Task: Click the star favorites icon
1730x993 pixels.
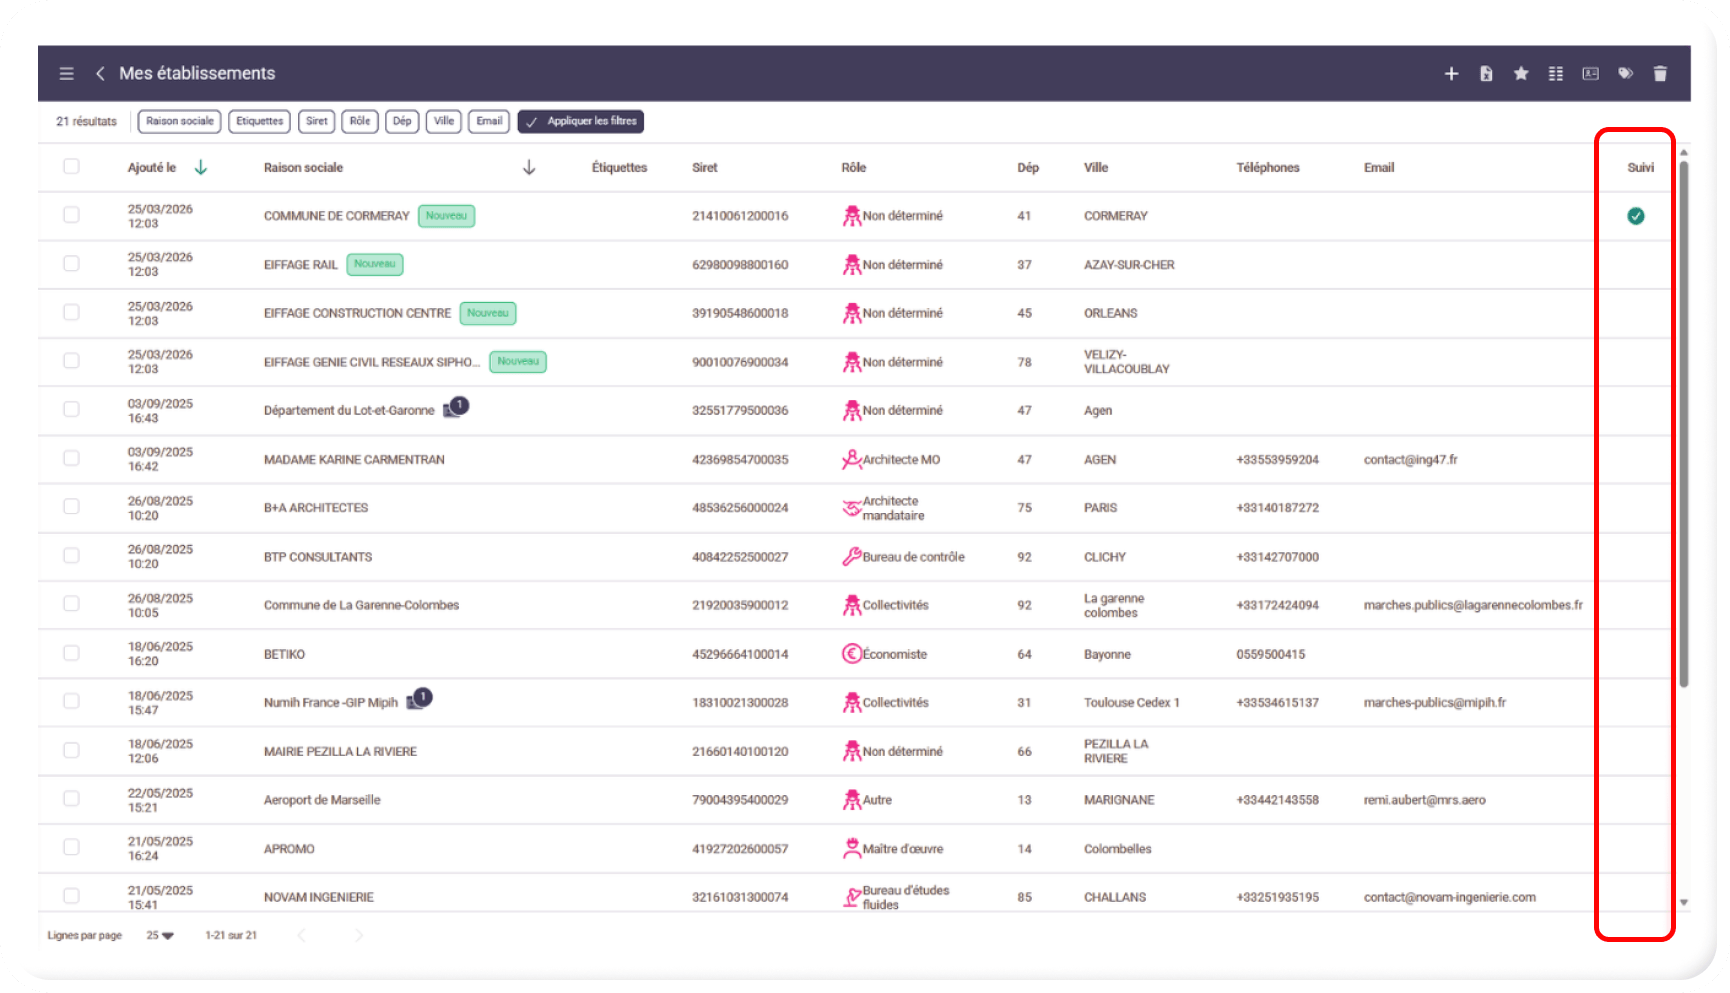Action: [1521, 74]
